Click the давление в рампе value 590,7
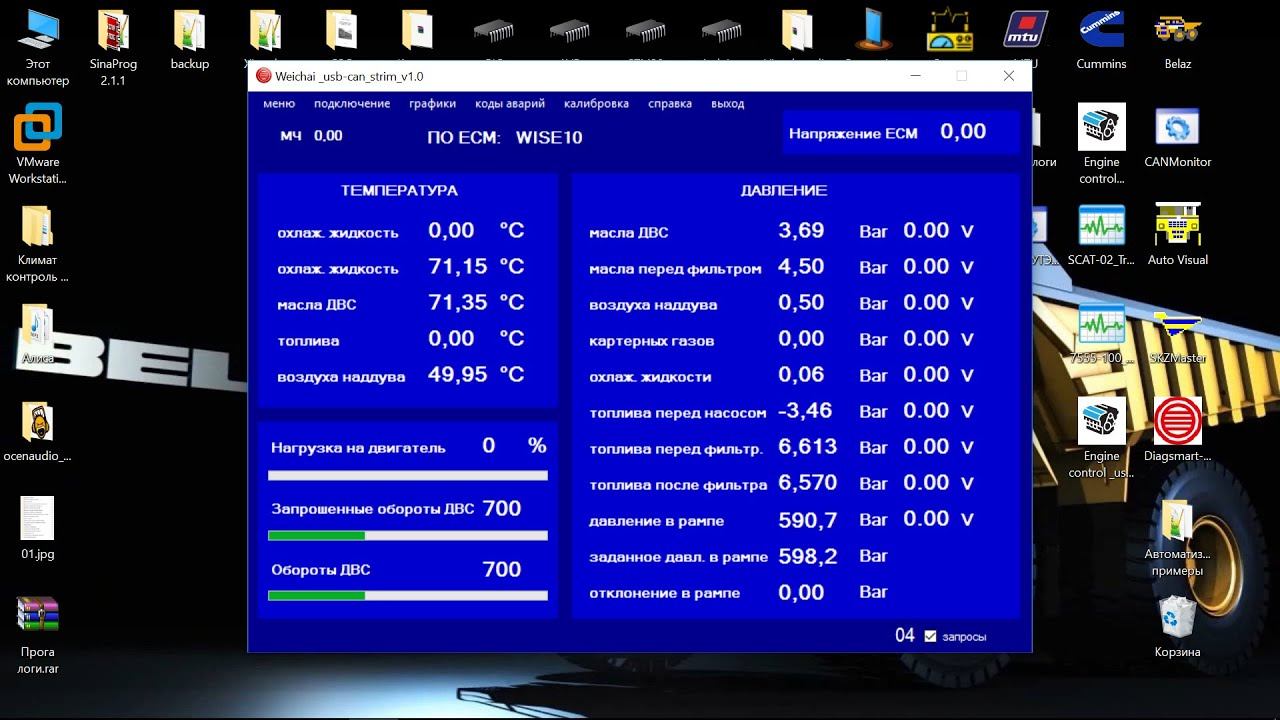Screen dimensions: 1280x720 808,519
